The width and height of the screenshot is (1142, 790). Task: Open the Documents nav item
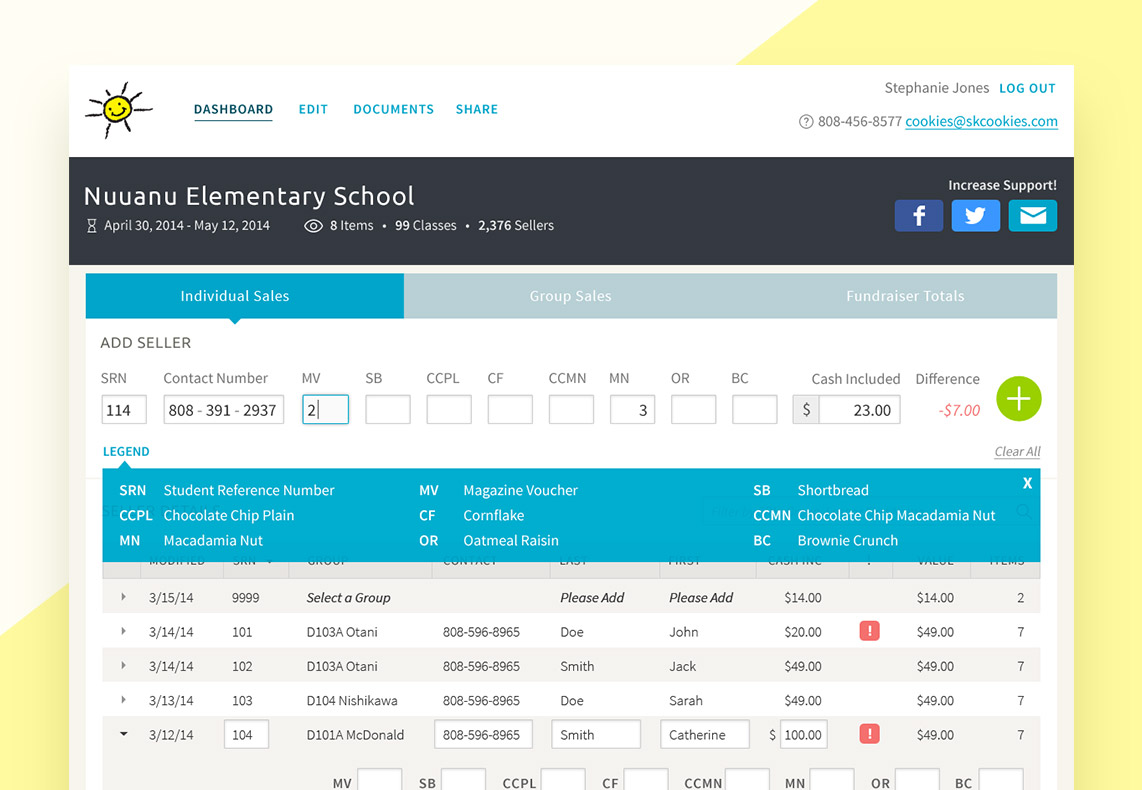(393, 109)
